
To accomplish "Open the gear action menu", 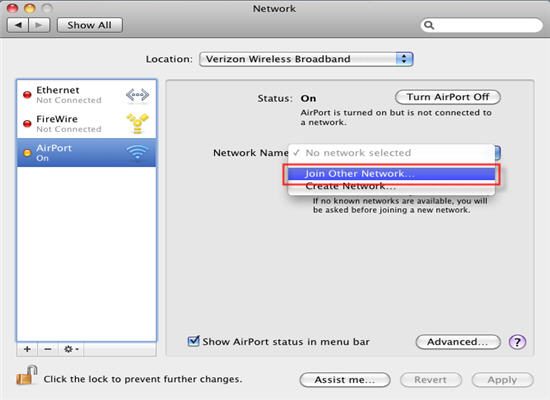I will [71, 349].
